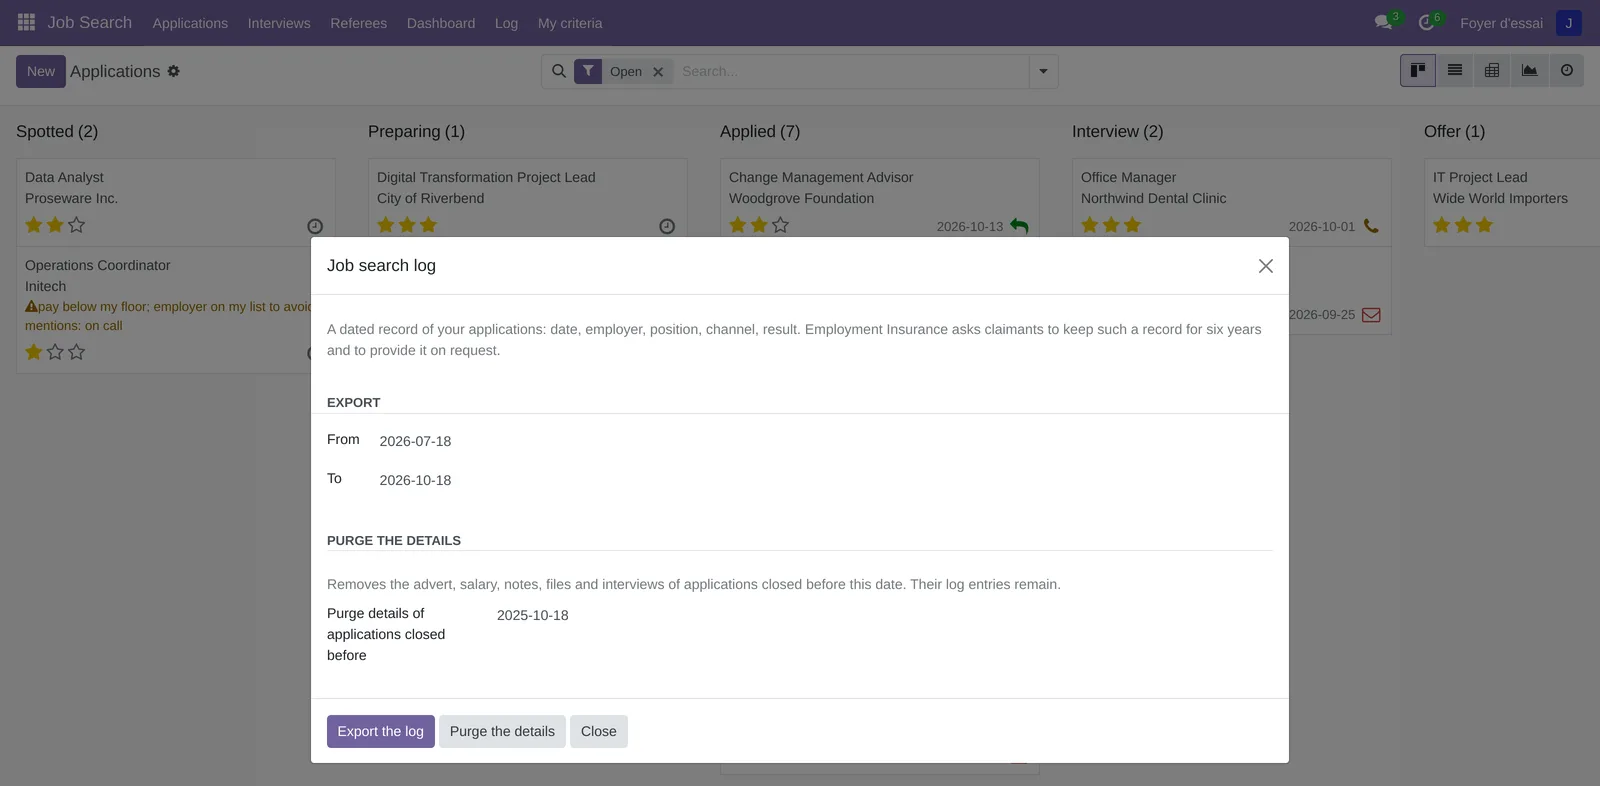Click the New application button

point(41,71)
